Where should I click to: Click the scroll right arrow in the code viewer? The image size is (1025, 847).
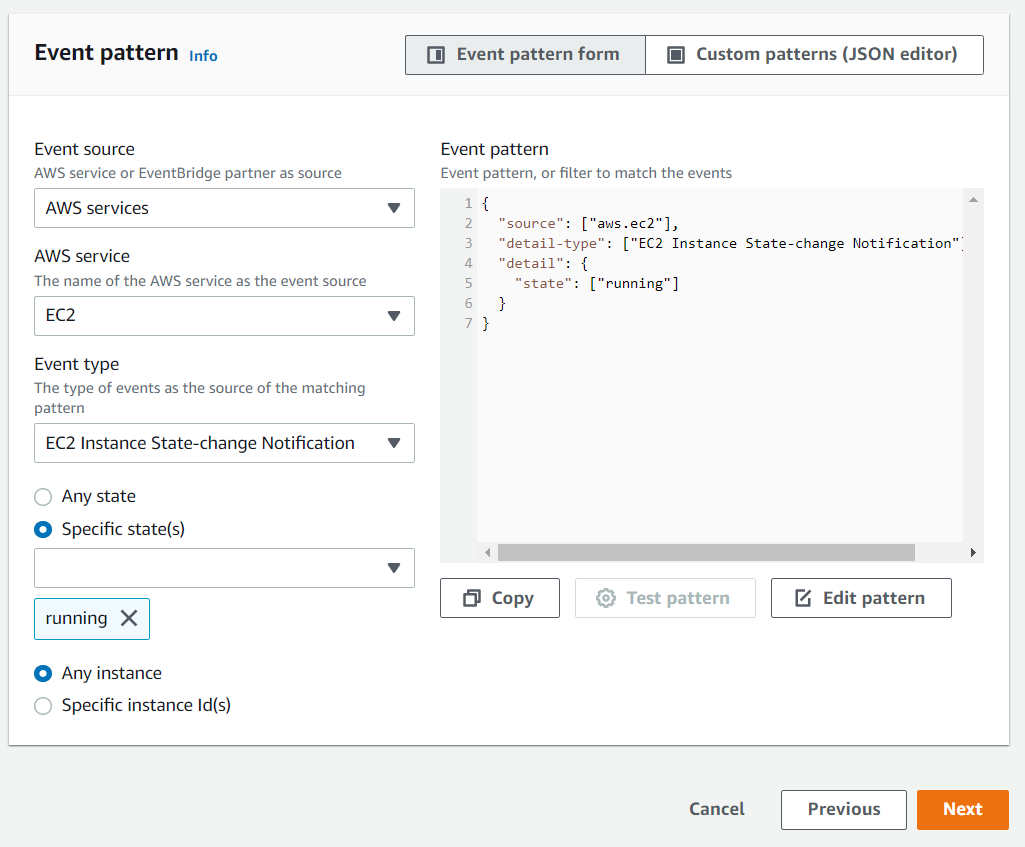click(972, 553)
